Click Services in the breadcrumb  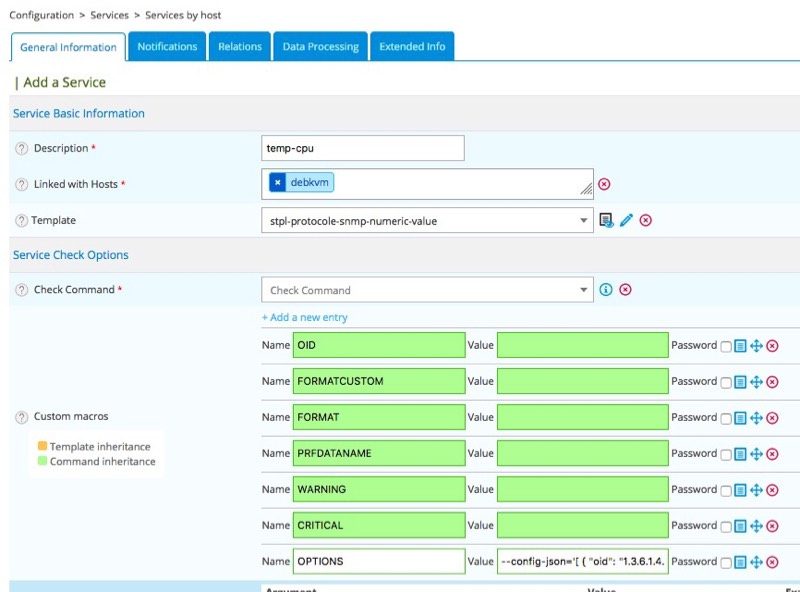pyautogui.click(x=109, y=15)
